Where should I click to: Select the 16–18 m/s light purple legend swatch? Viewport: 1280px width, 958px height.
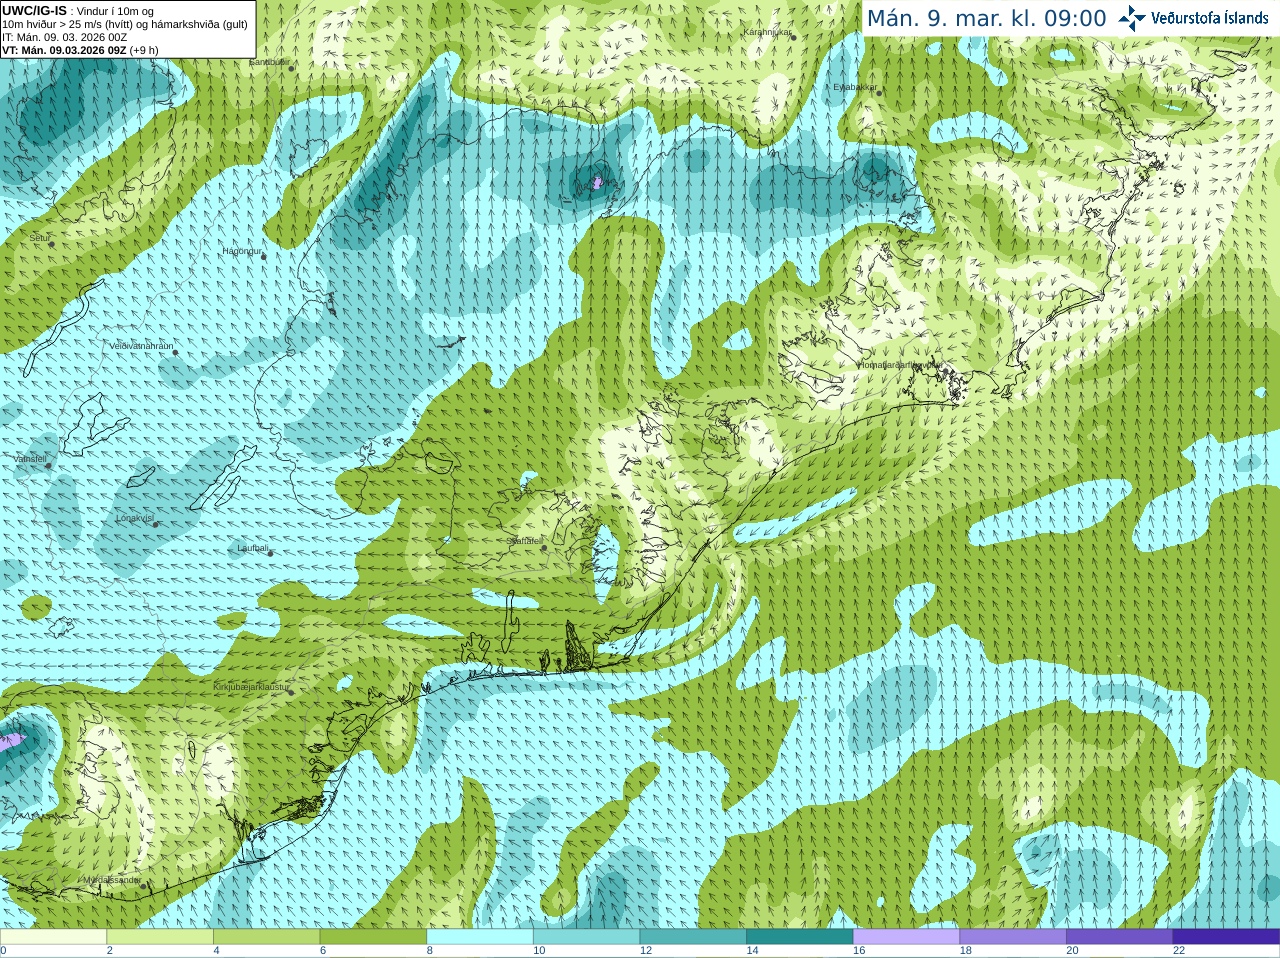(x=906, y=937)
